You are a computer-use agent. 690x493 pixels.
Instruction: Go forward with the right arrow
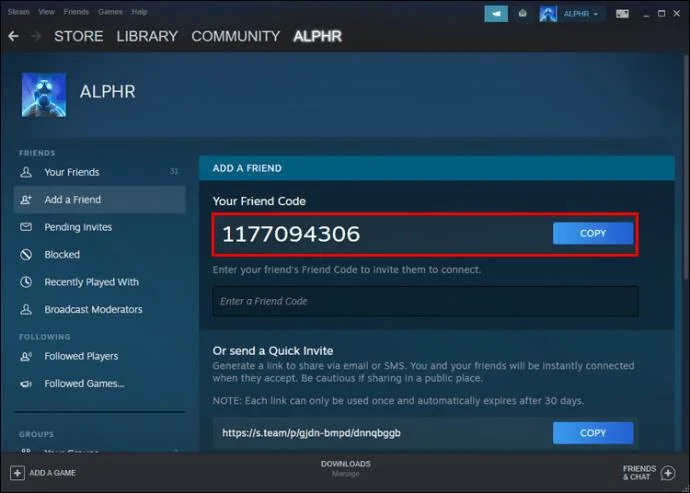(36, 36)
